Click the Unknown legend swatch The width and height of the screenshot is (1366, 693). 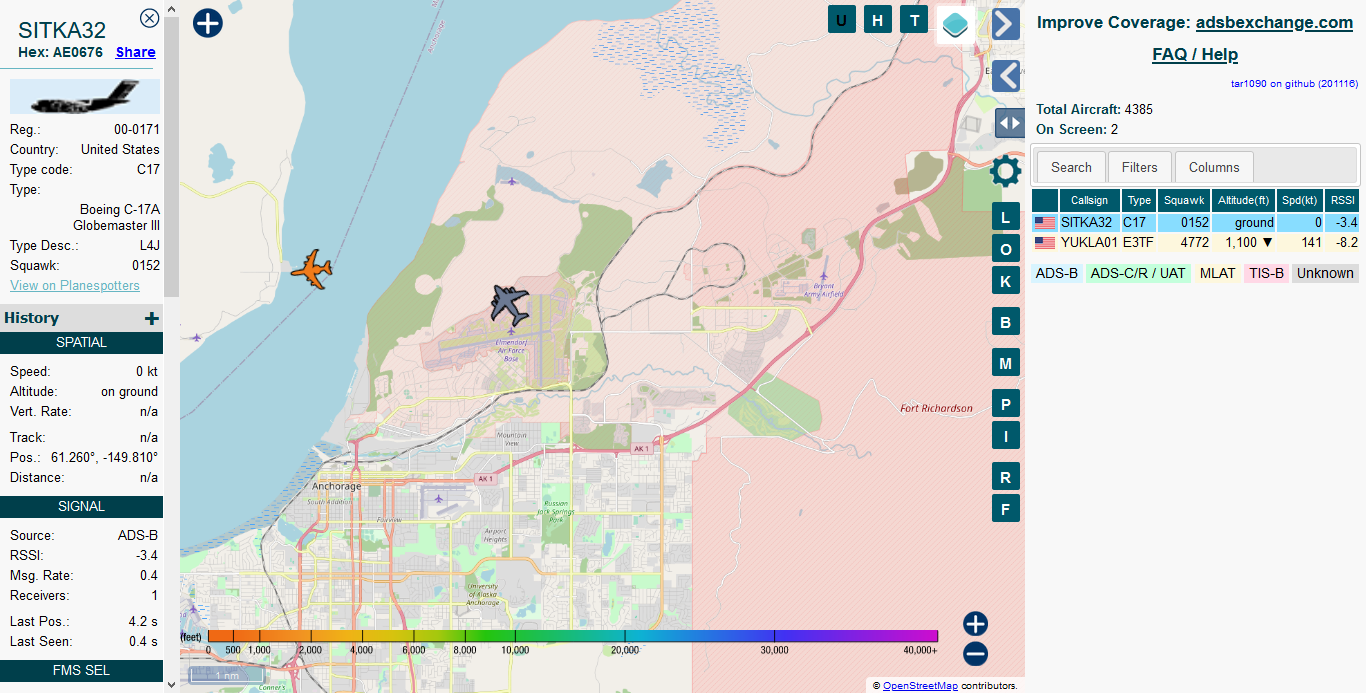[1325, 273]
